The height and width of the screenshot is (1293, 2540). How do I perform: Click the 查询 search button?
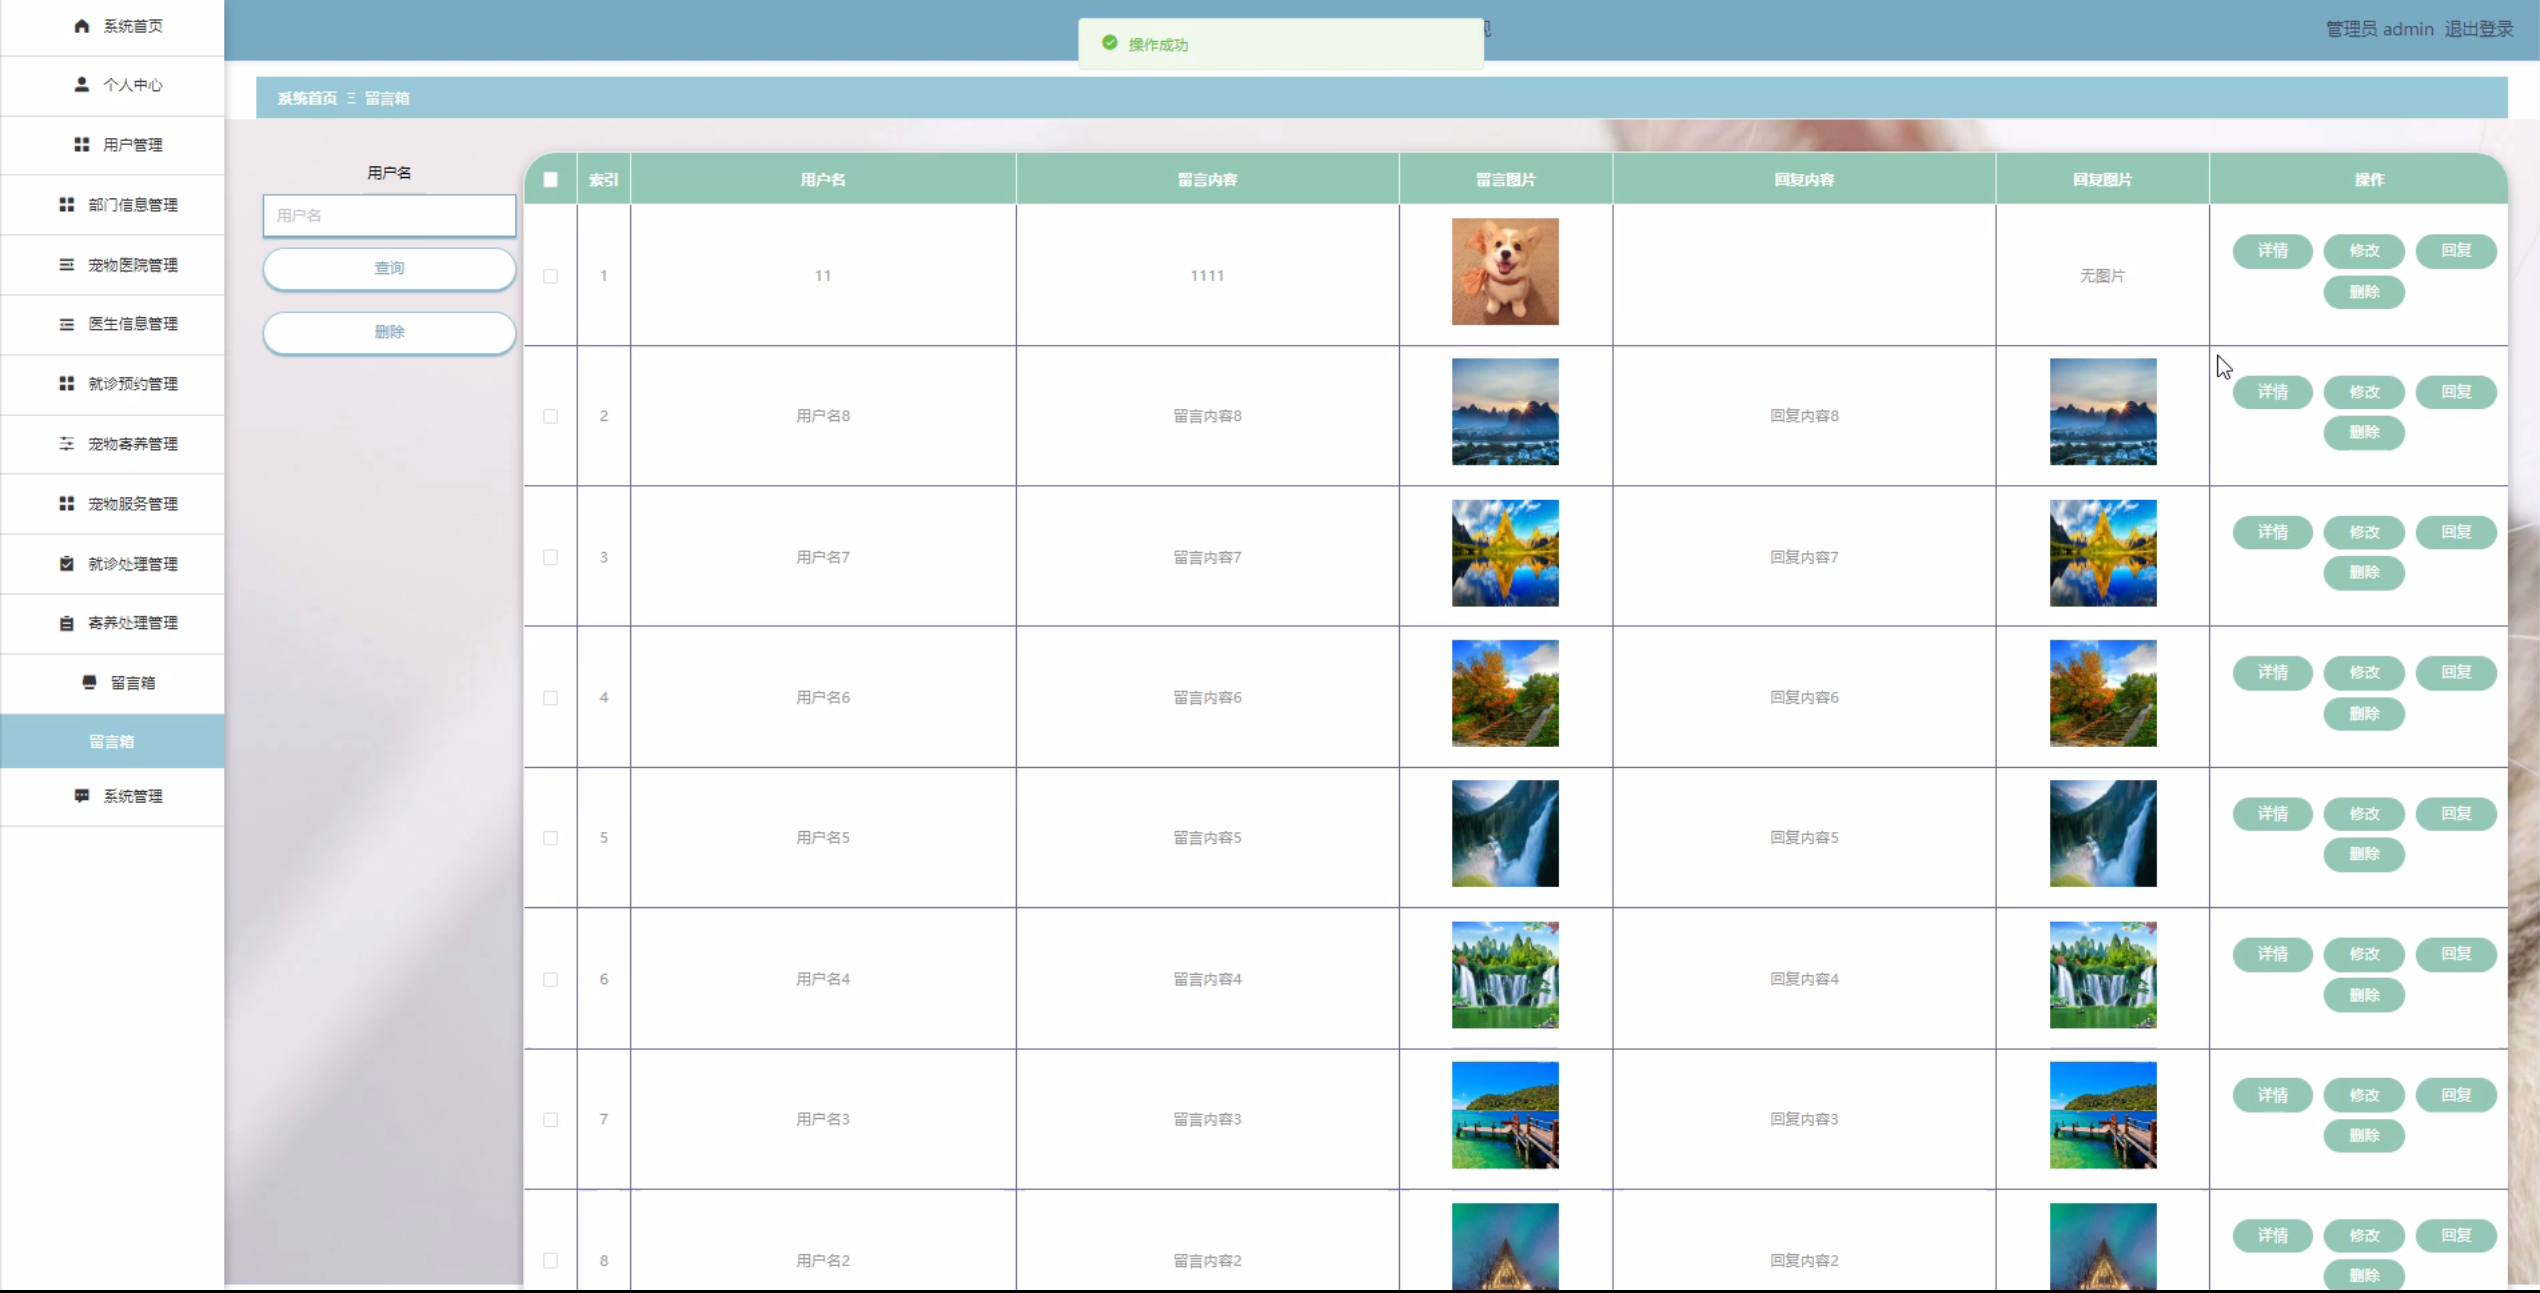[x=389, y=268]
